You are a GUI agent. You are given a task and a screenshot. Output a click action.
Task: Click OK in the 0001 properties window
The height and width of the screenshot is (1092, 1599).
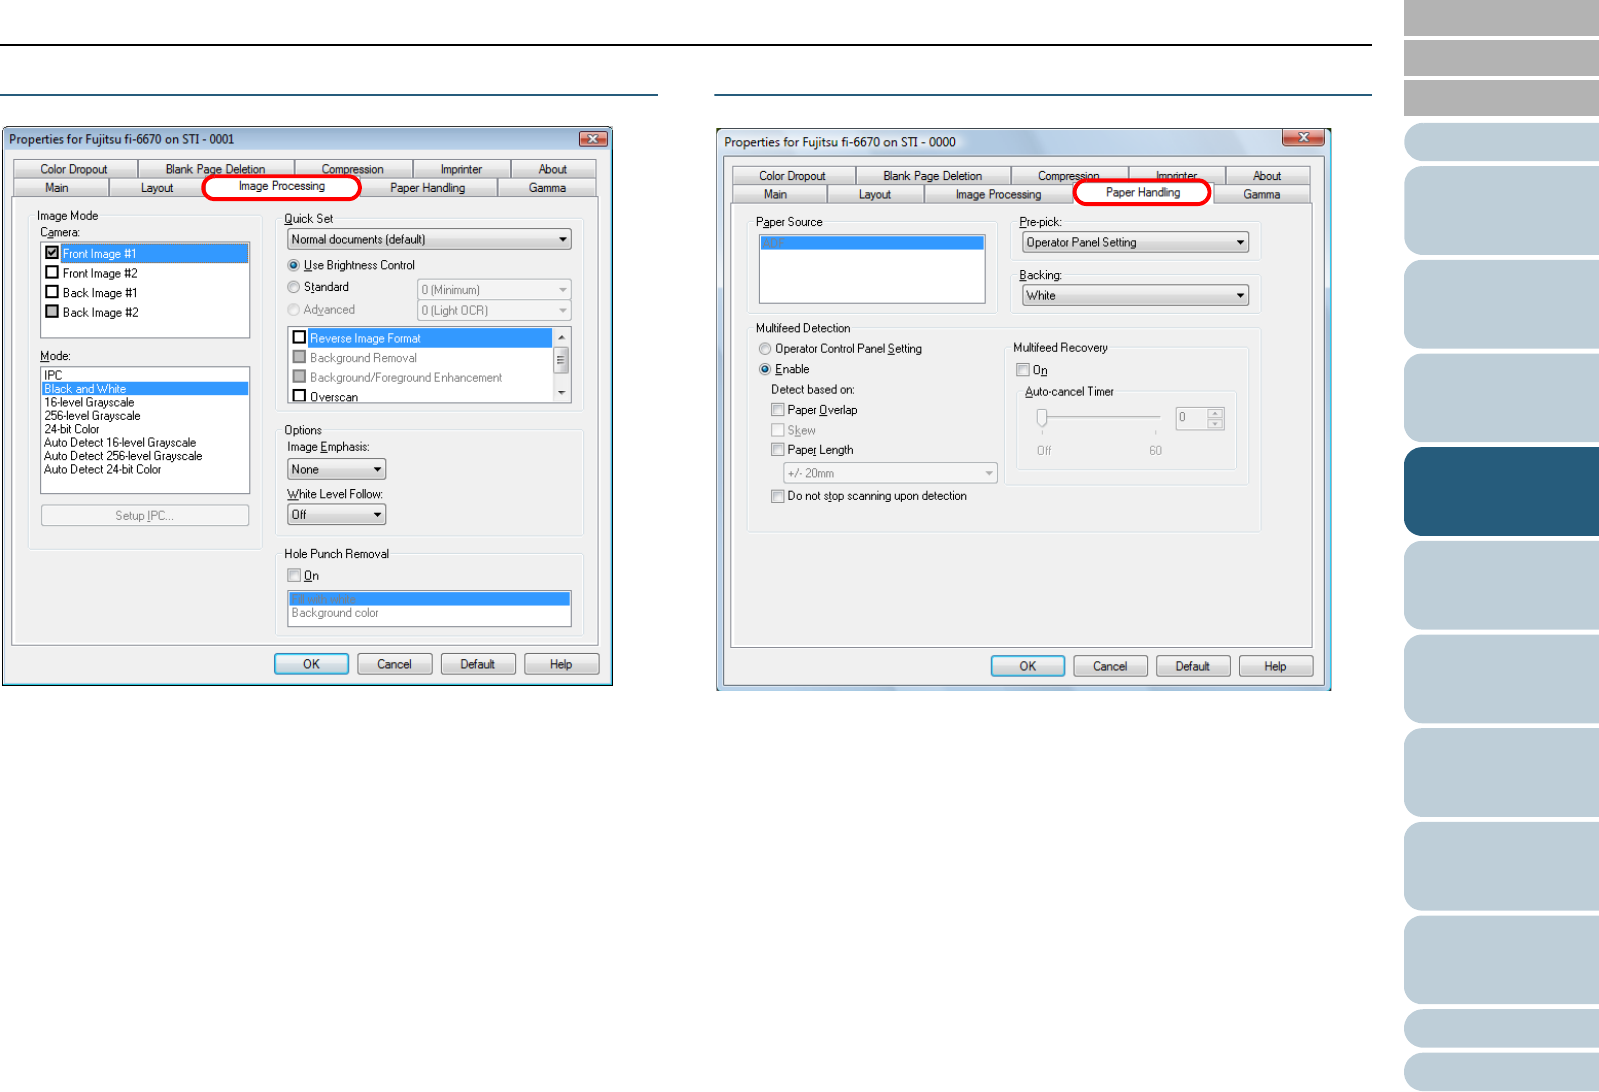tap(311, 664)
